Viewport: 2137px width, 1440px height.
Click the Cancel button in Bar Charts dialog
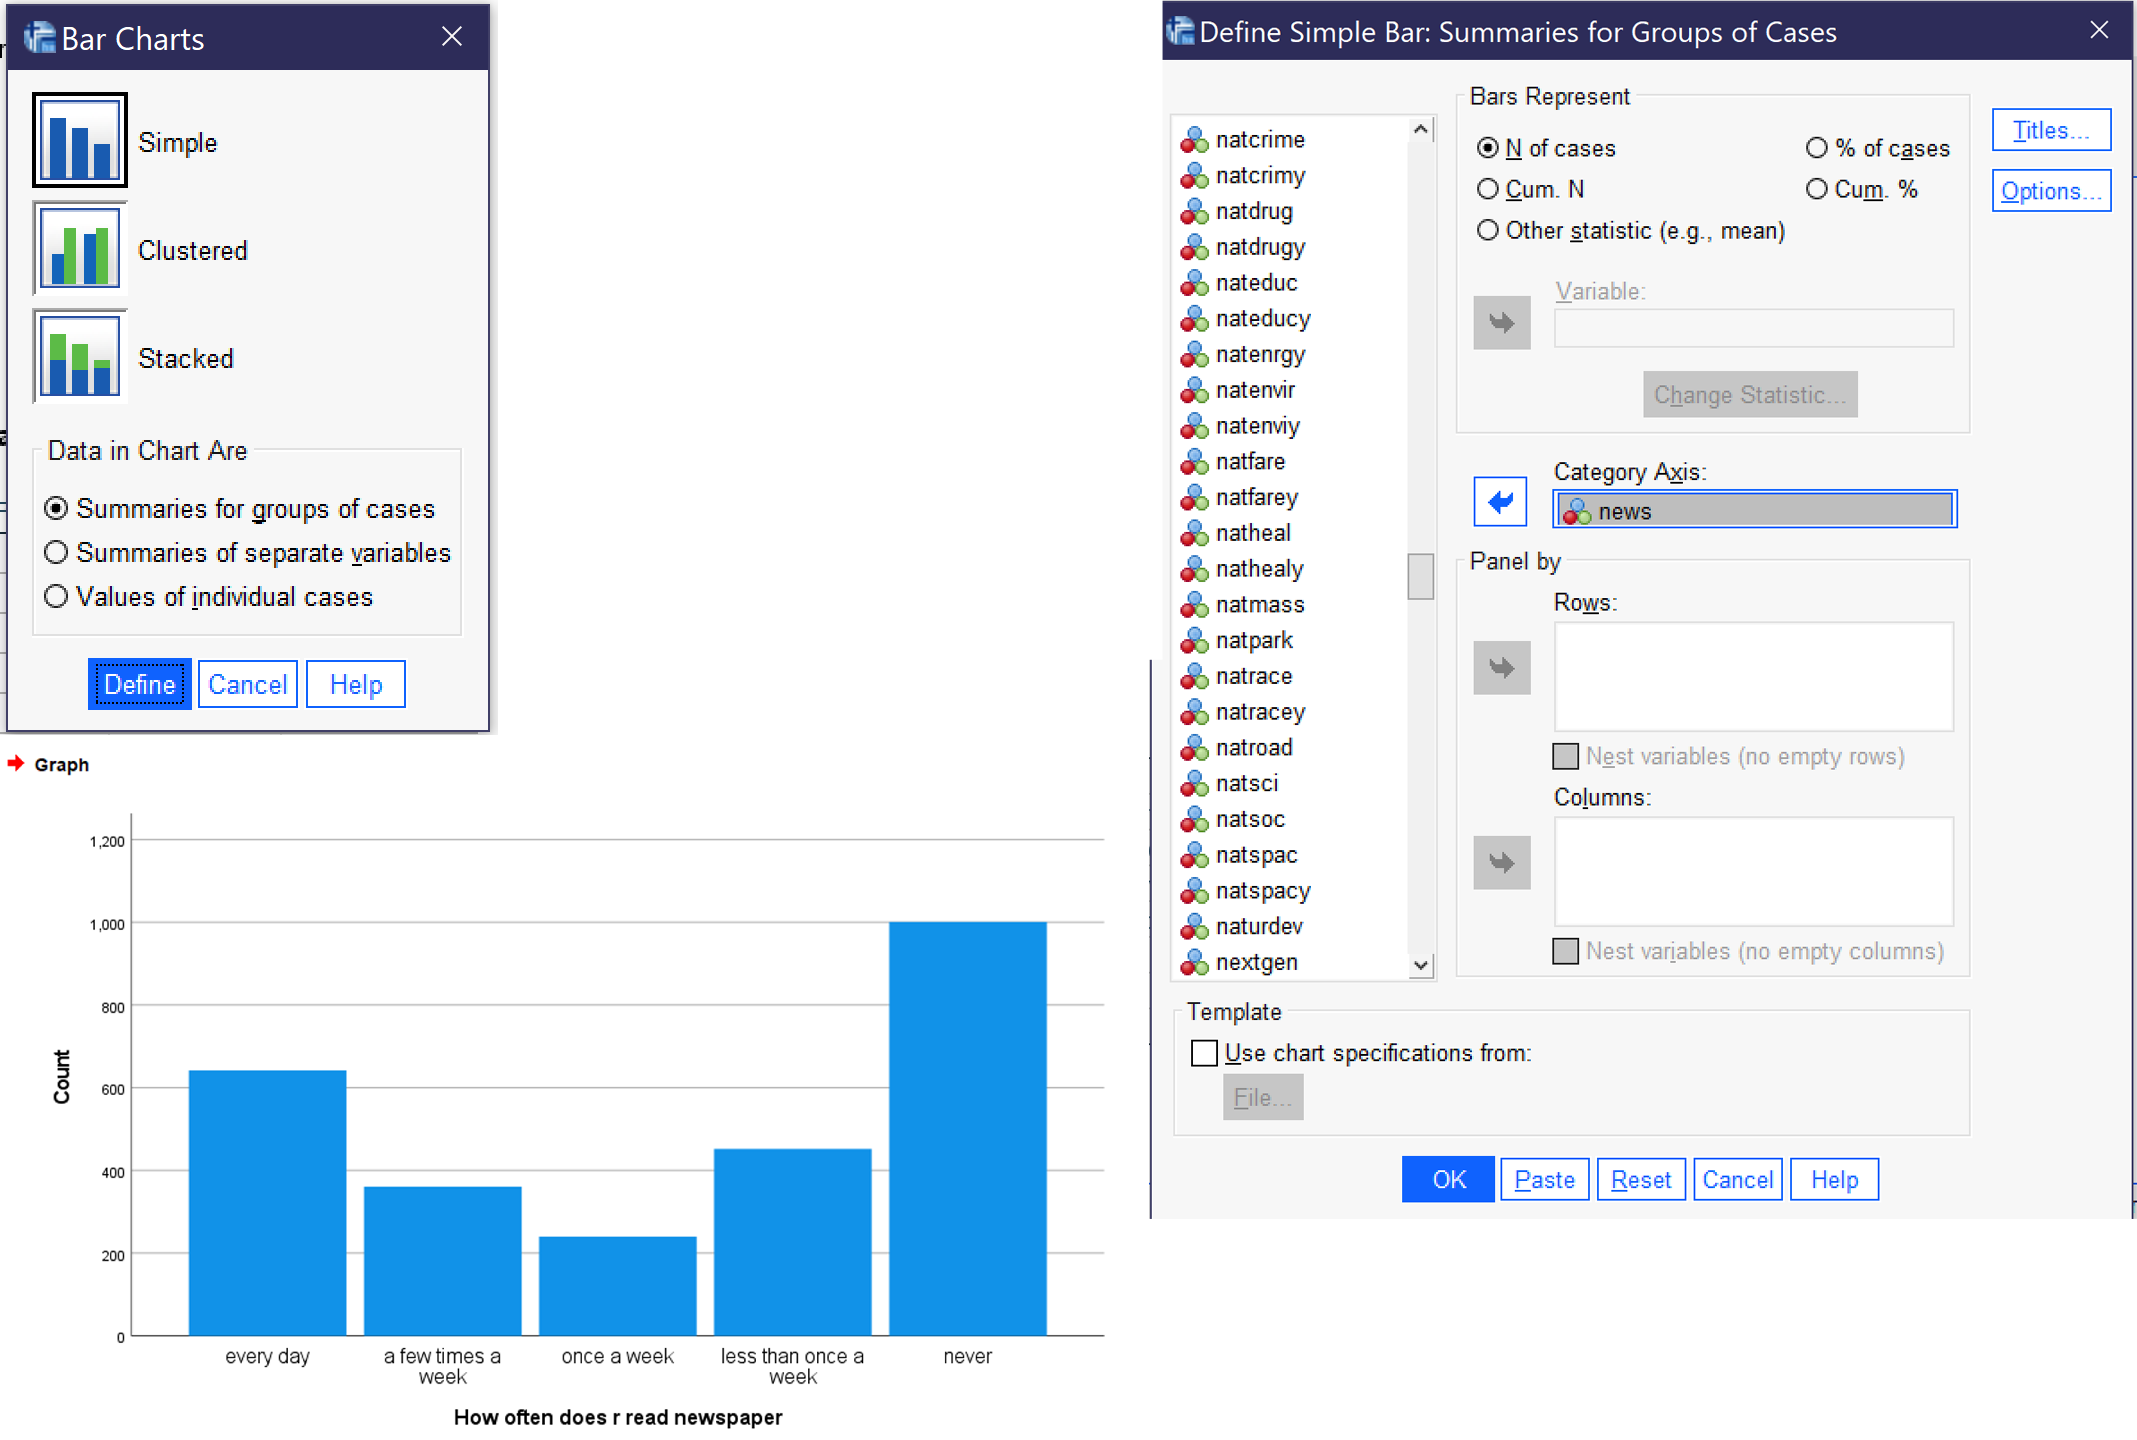click(x=246, y=685)
